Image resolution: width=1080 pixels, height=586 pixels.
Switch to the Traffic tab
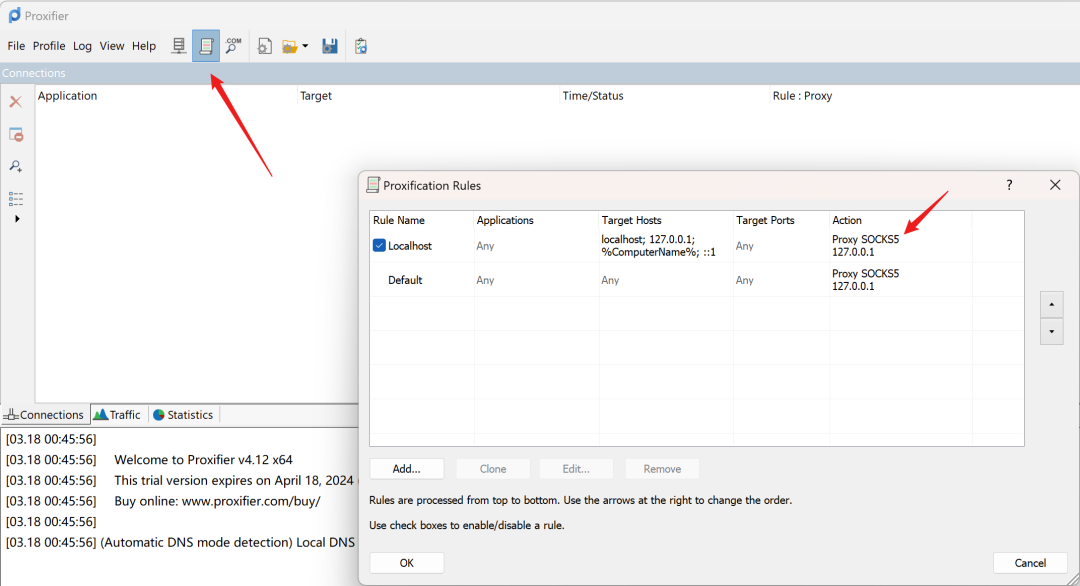pyautogui.click(x=118, y=415)
